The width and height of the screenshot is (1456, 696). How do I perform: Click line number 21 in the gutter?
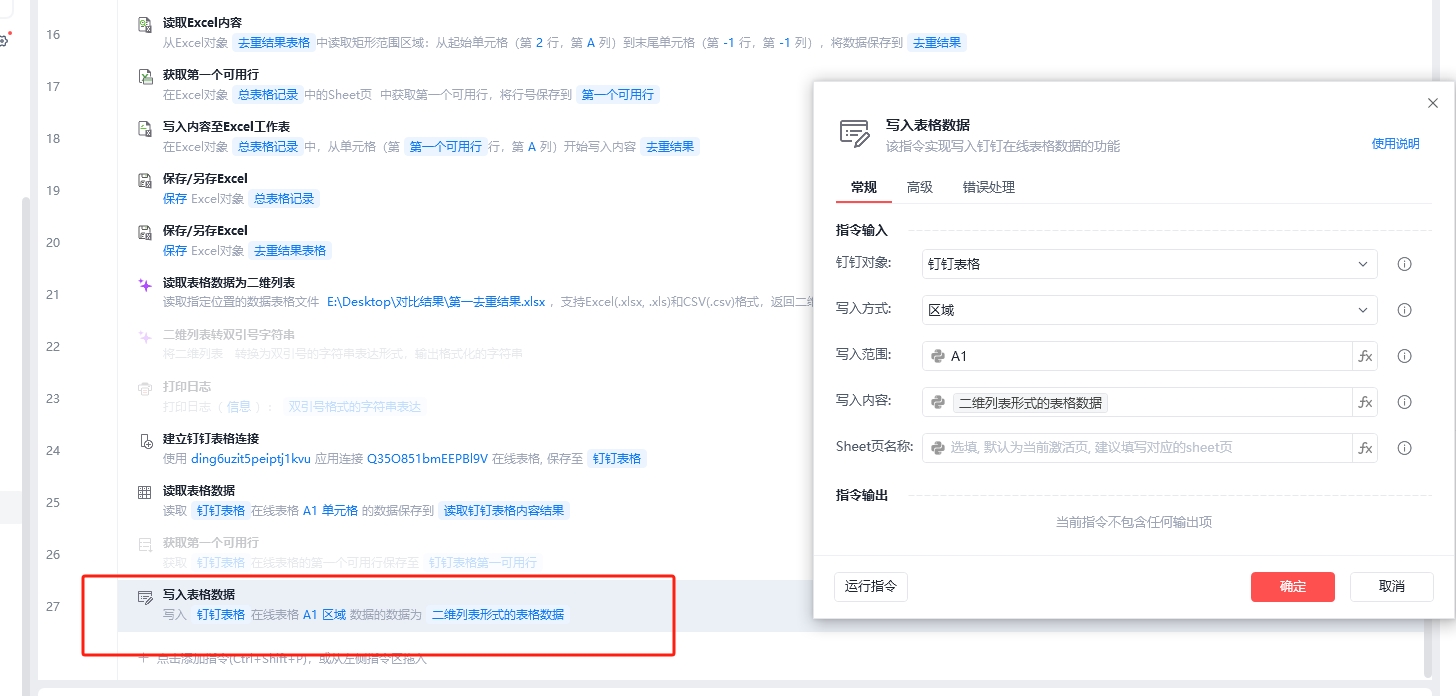point(53,294)
